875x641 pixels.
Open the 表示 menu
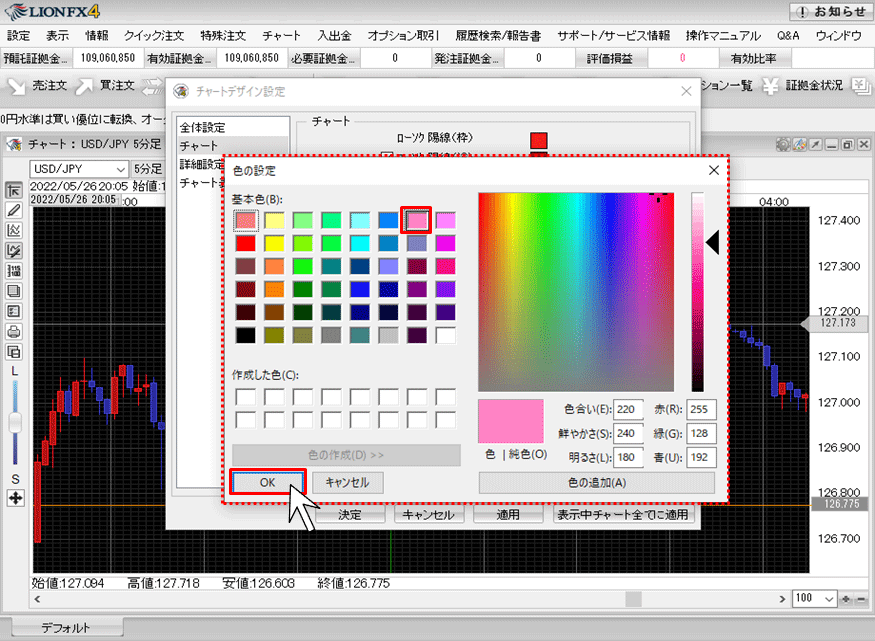[x=57, y=36]
